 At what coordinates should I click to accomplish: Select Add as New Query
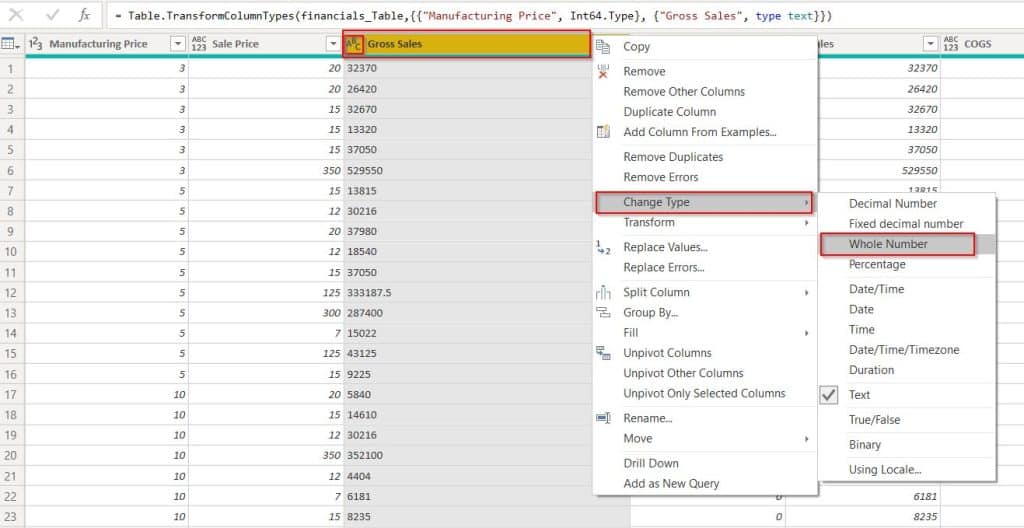point(671,484)
